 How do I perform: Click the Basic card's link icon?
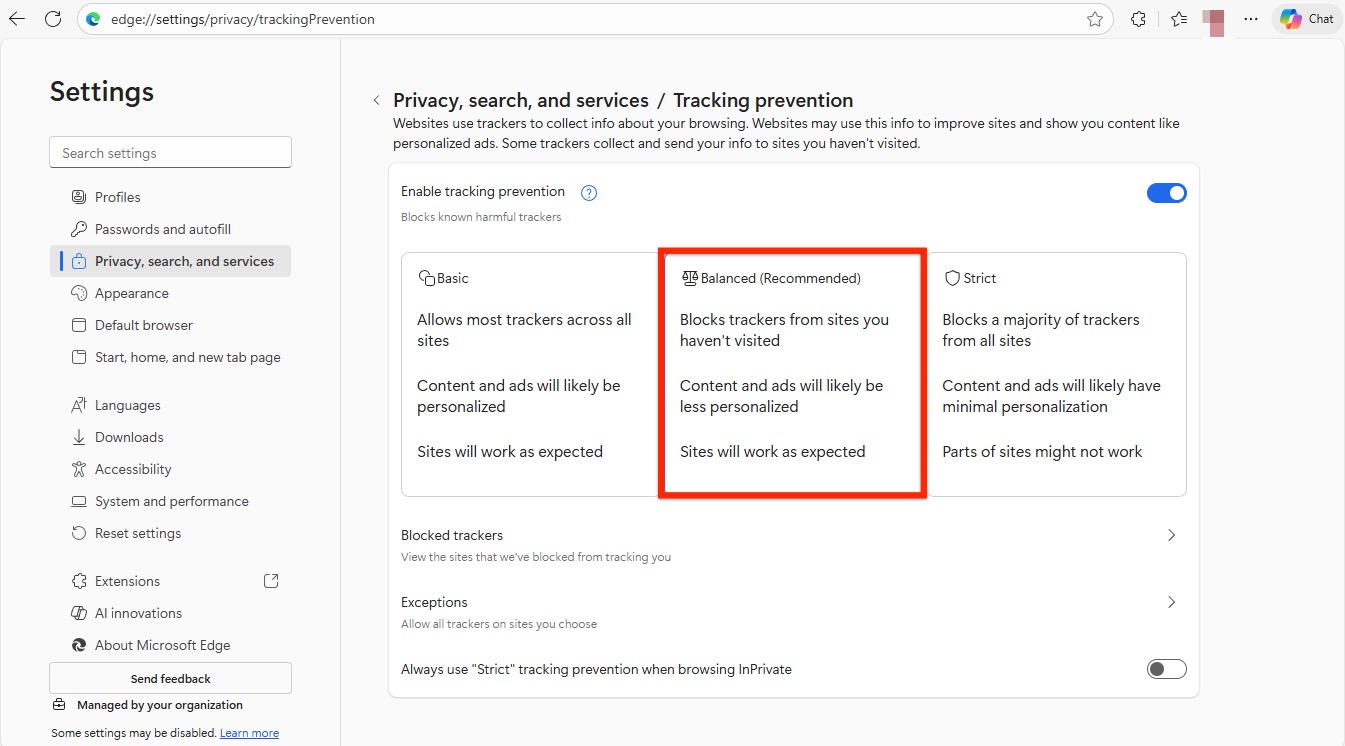coord(426,278)
